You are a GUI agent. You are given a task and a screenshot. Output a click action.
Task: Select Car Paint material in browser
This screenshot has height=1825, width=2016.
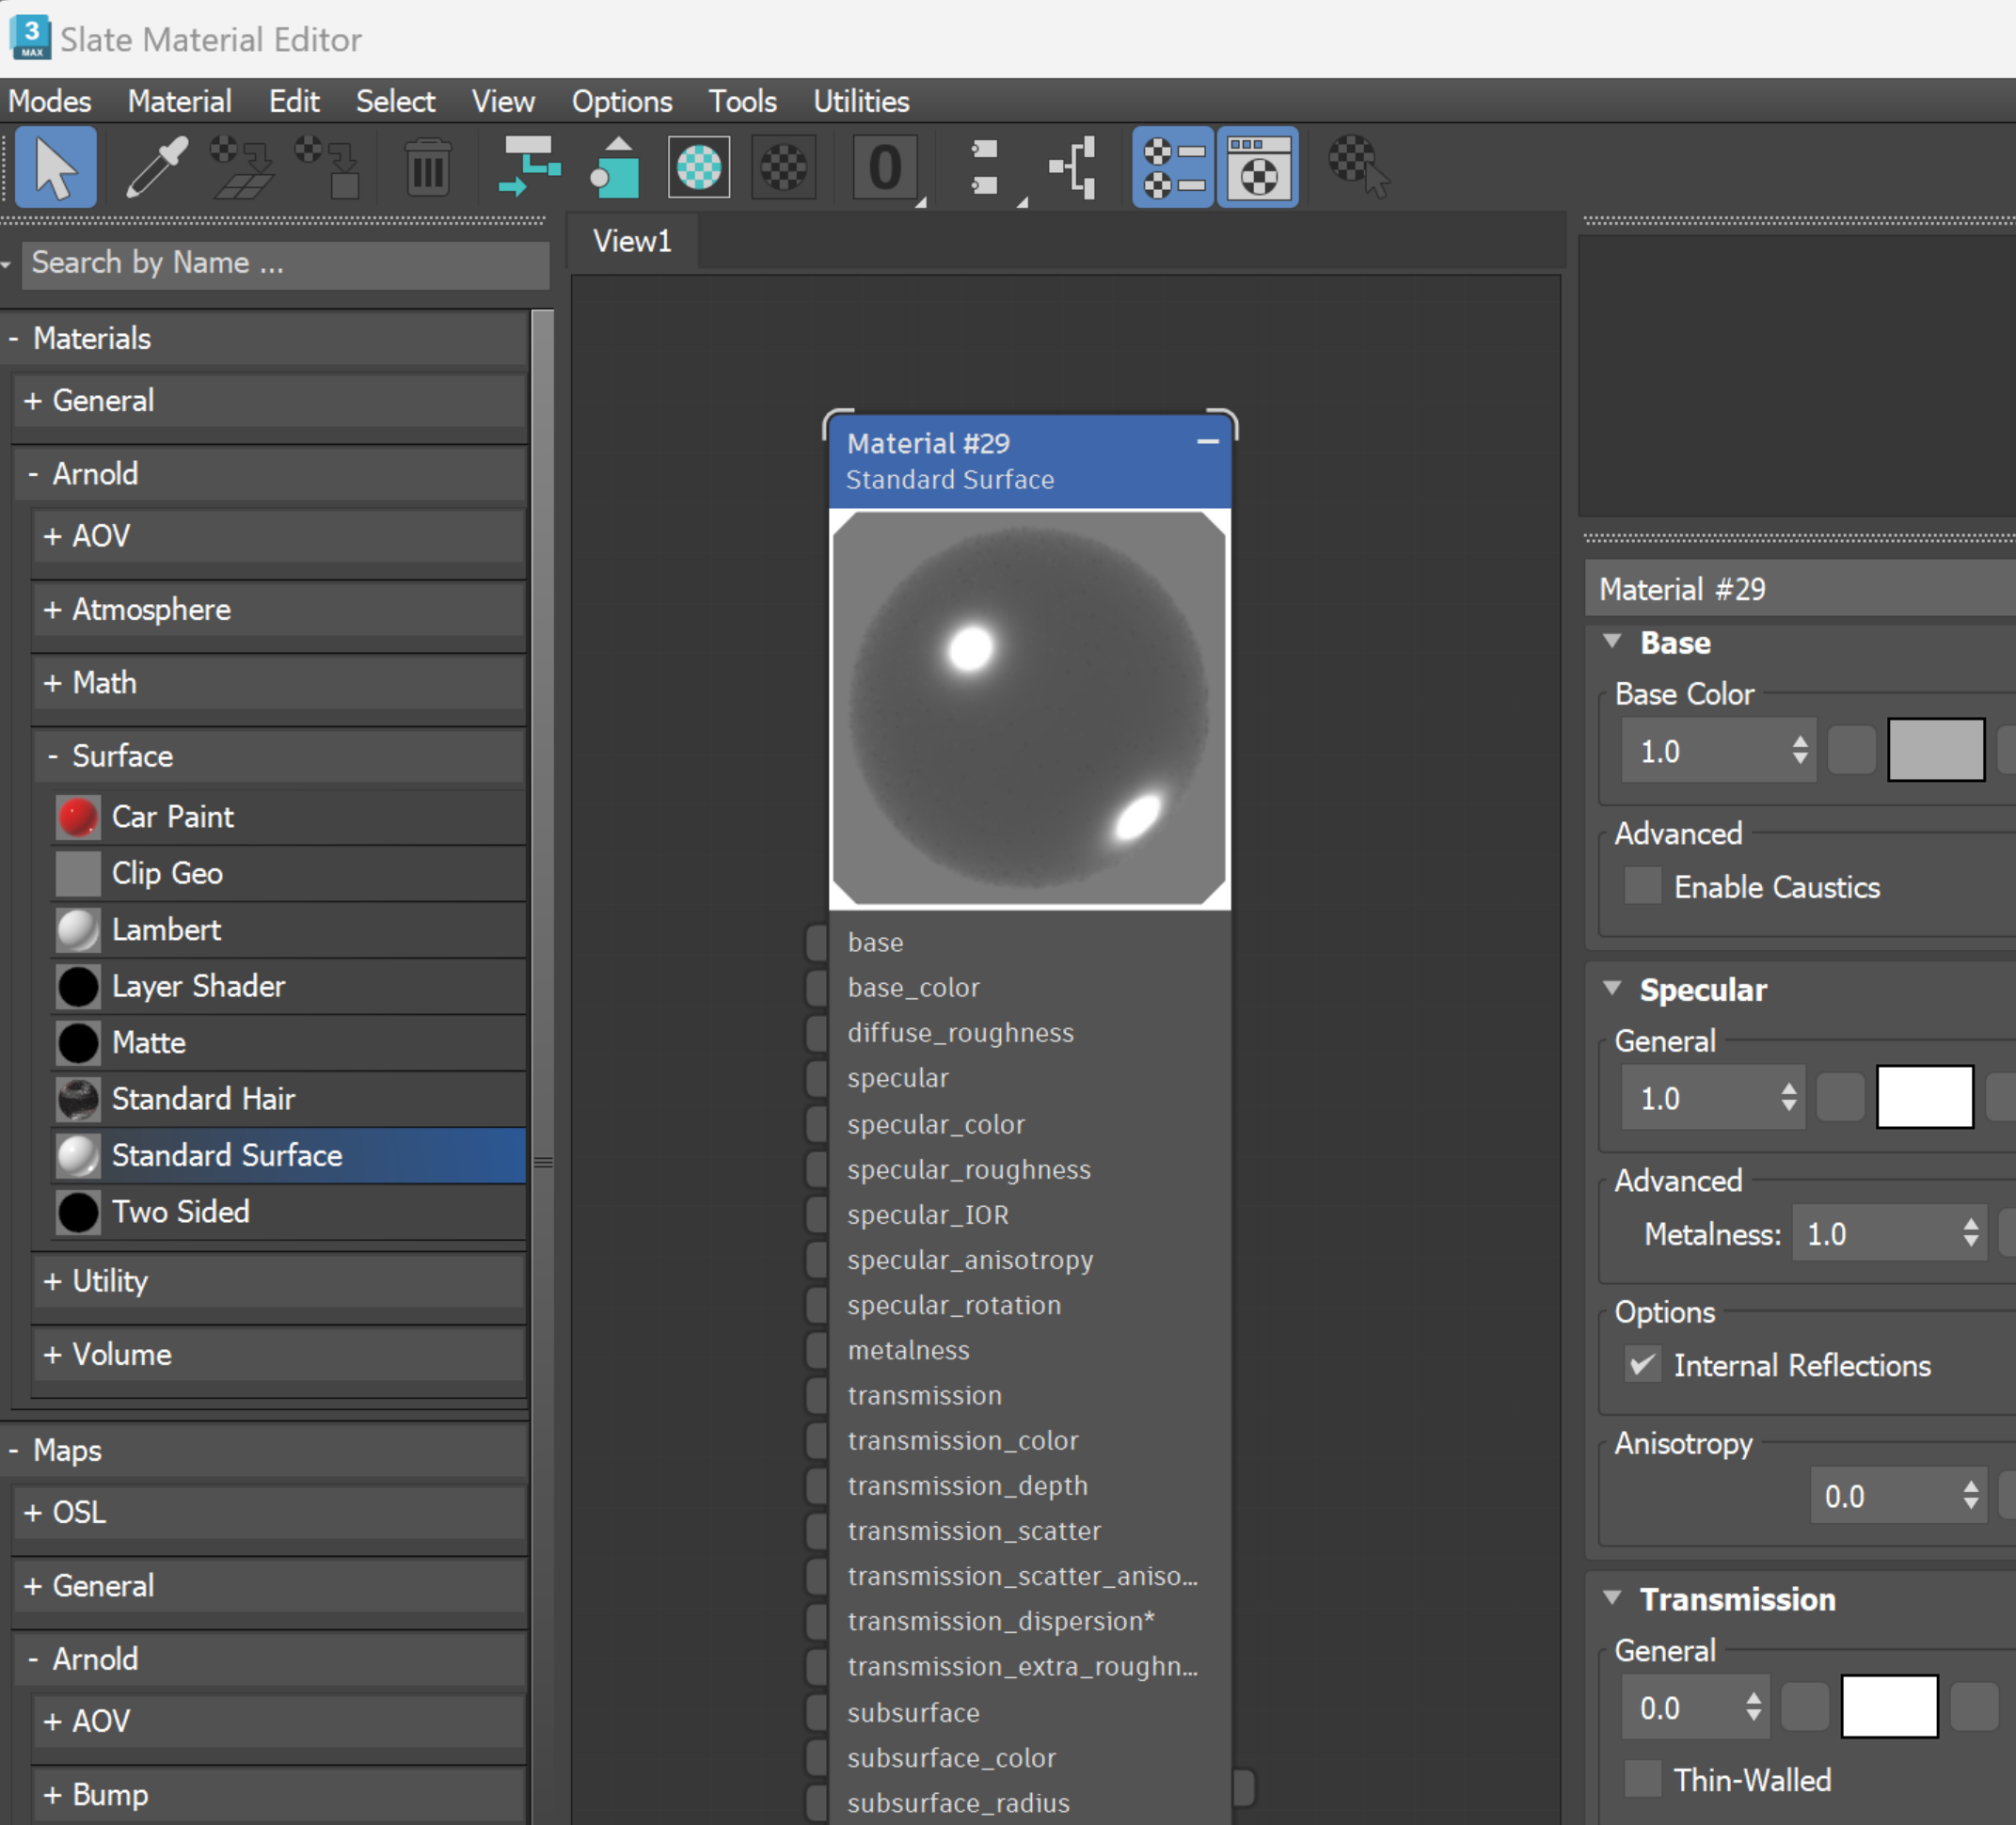172,817
